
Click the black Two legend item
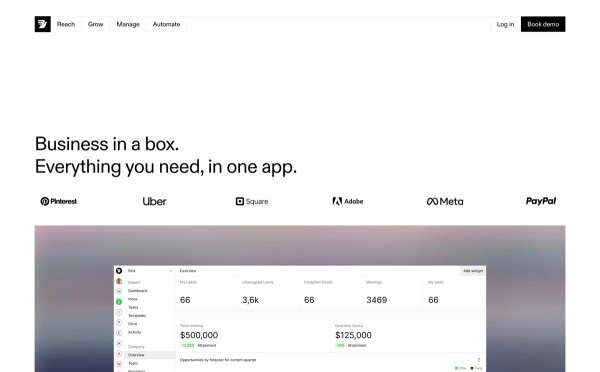[x=476, y=368]
